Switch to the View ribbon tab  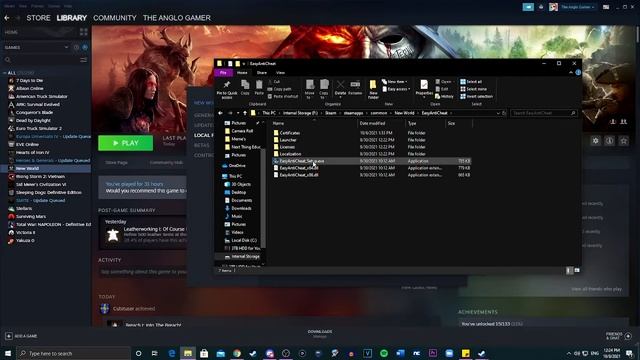point(280,73)
